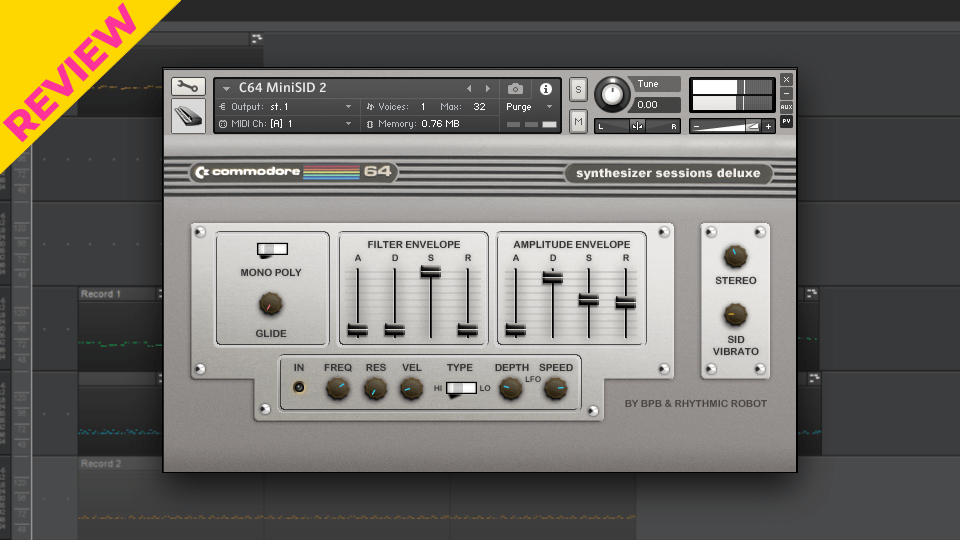Click the instrument keyboard icon below wrench
This screenshot has height=540, width=960.
pos(188,116)
